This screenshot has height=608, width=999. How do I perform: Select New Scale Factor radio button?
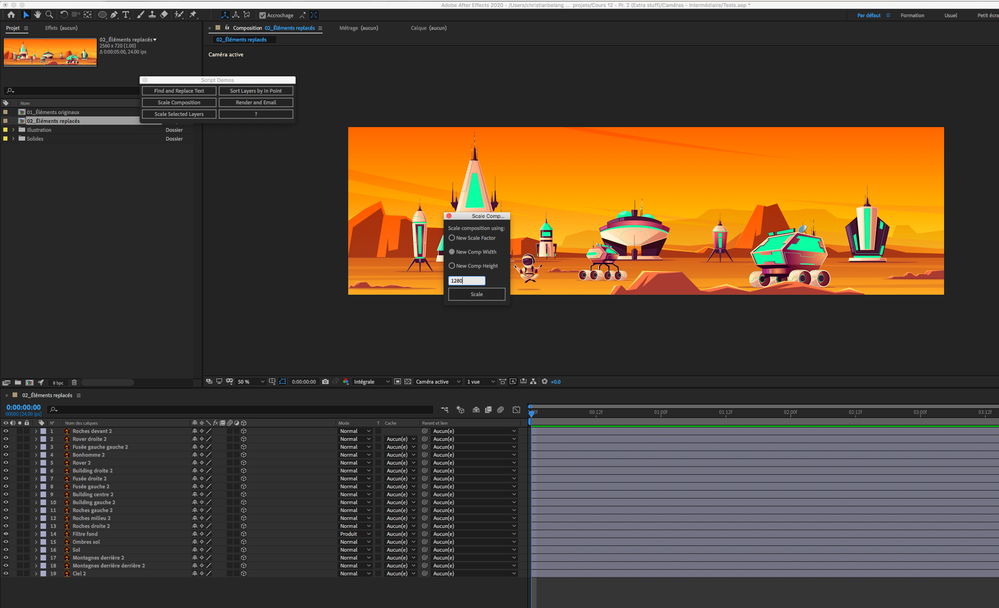pyautogui.click(x=452, y=238)
